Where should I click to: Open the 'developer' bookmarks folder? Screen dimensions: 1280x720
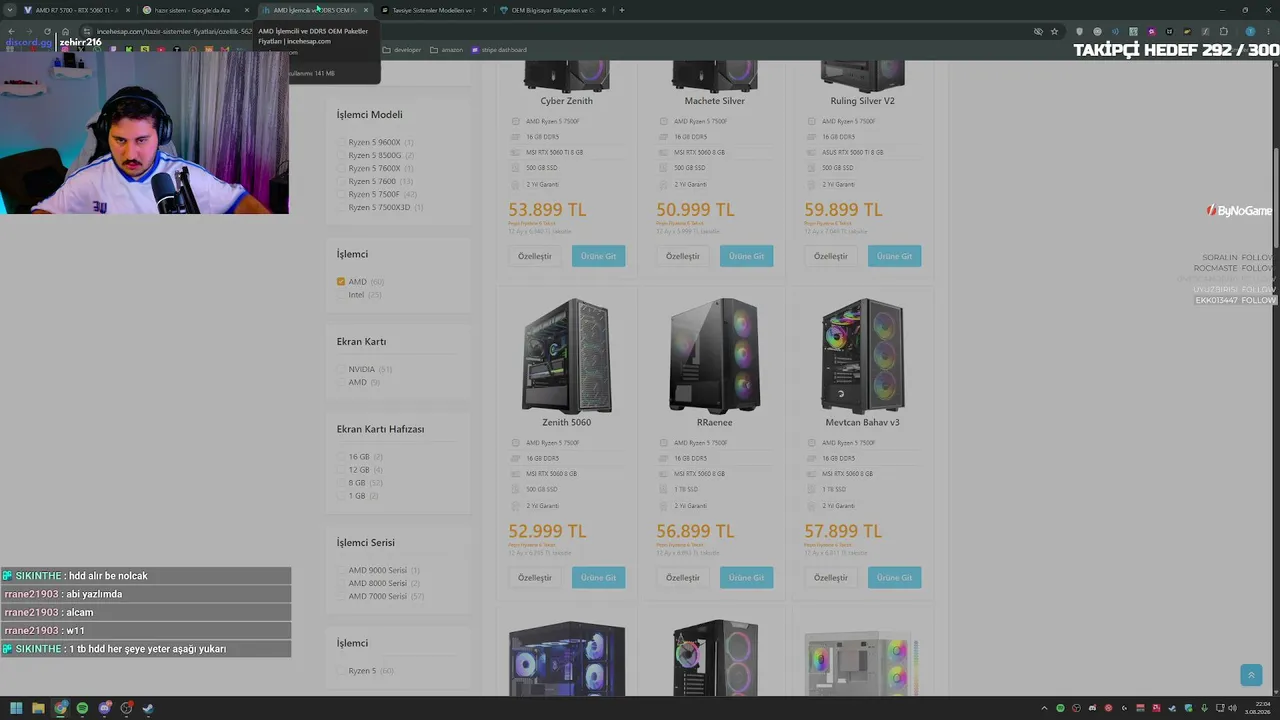pos(401,49)
